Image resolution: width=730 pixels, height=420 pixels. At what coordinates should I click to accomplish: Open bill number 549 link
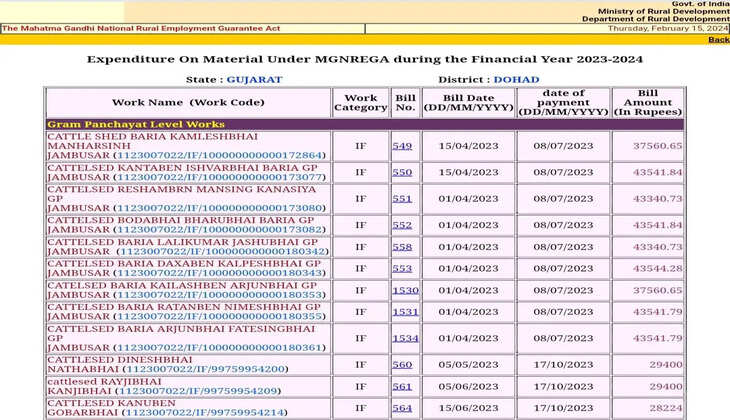click(x=402, y=146)
